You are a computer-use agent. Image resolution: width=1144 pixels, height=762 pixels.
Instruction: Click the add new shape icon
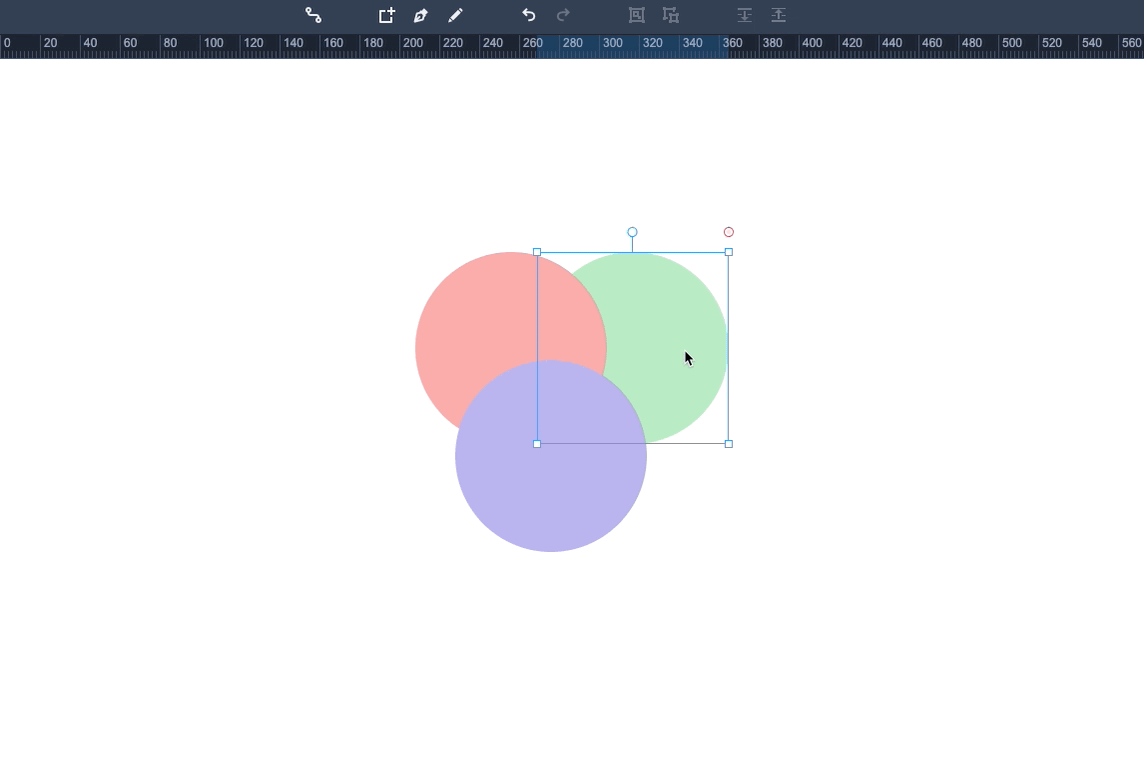[x=386, y=15]
